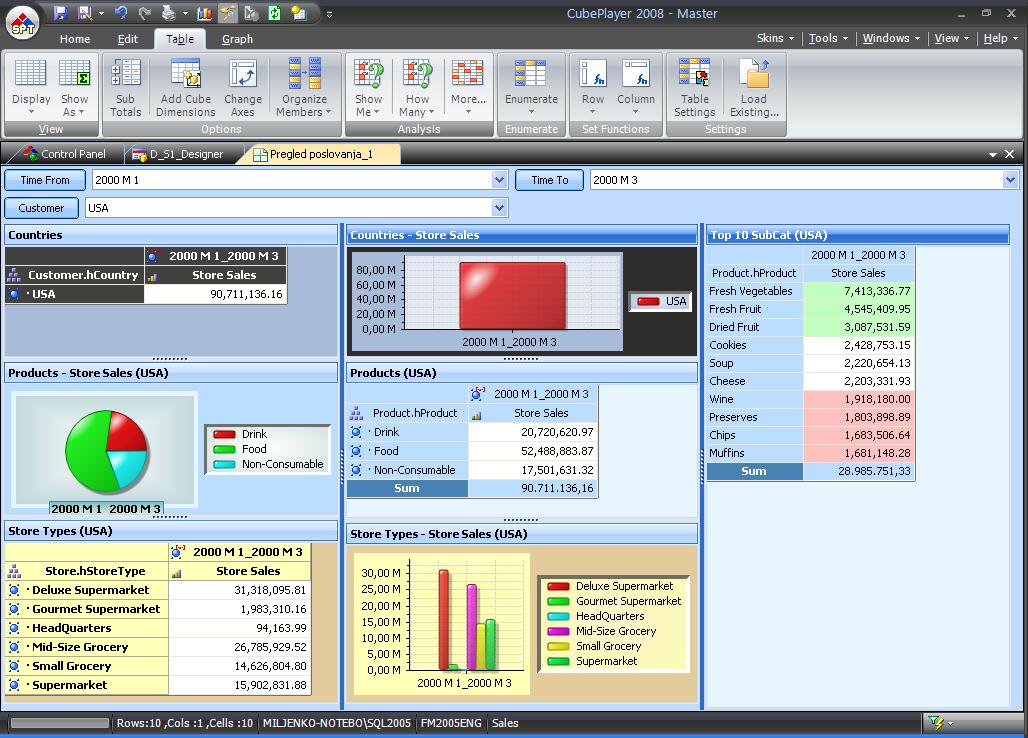The width and height of the screenshot is (1028, 738).
Task: Click the drill icon beside Food row
Action: [356, 451]
